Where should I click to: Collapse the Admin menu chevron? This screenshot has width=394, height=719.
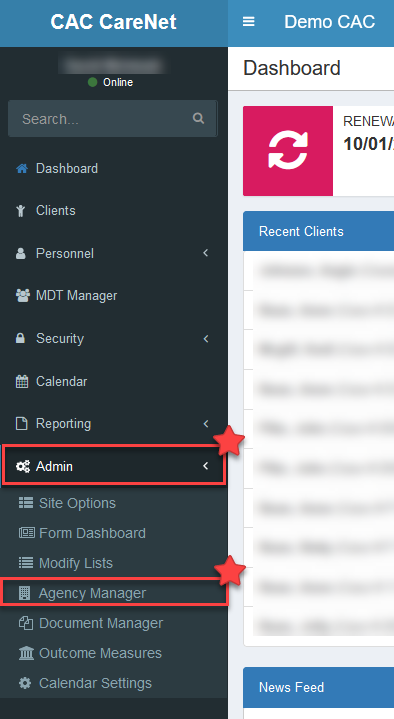pyautogui.click(x=206, y=466)
